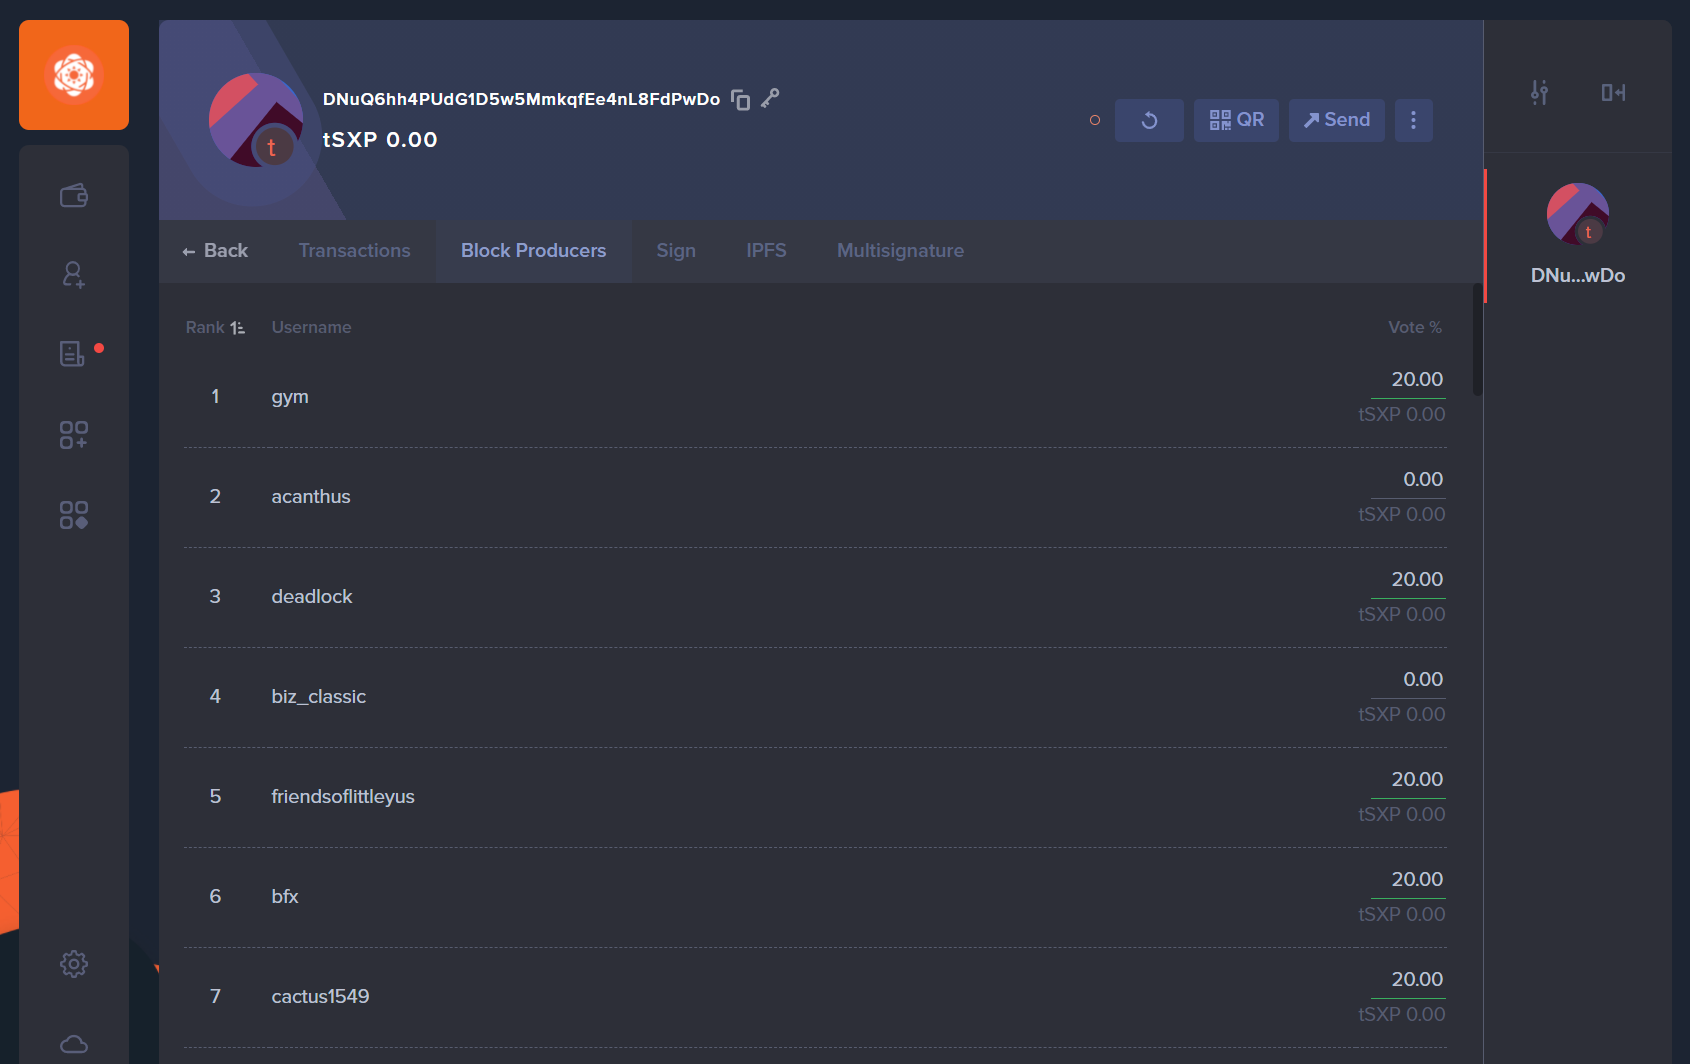Click the 0.00 vote value for biz_classic
1690x1064 pixels.
pos(1422,680)
